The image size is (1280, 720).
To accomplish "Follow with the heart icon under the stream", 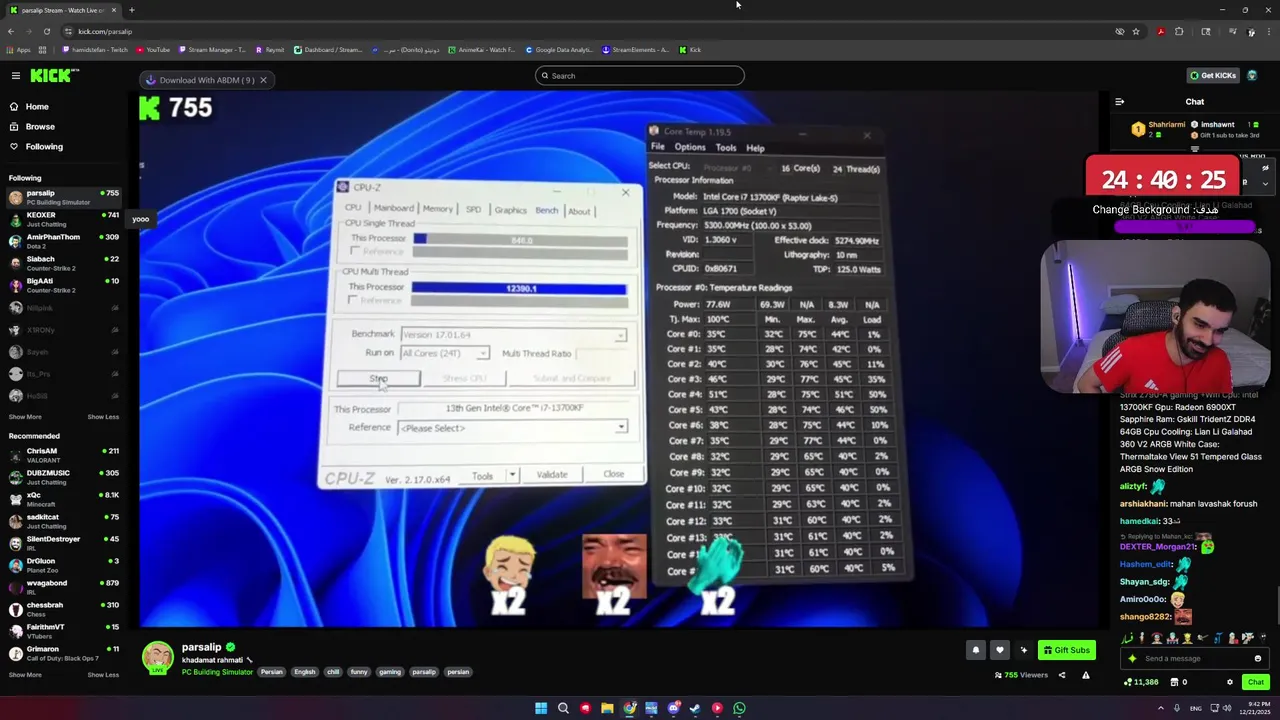I will [x=999, y=650].
